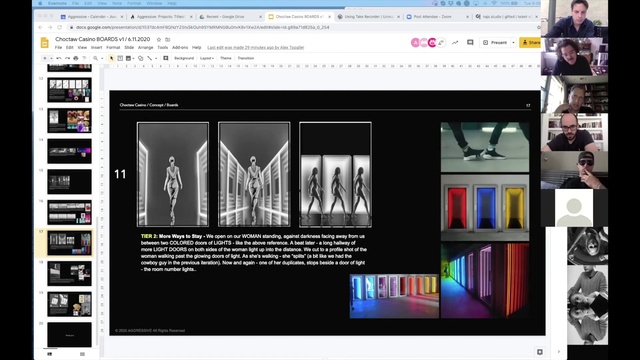Click the Transition button
Viewport: 640px width, 360px height.
(246, 58)
